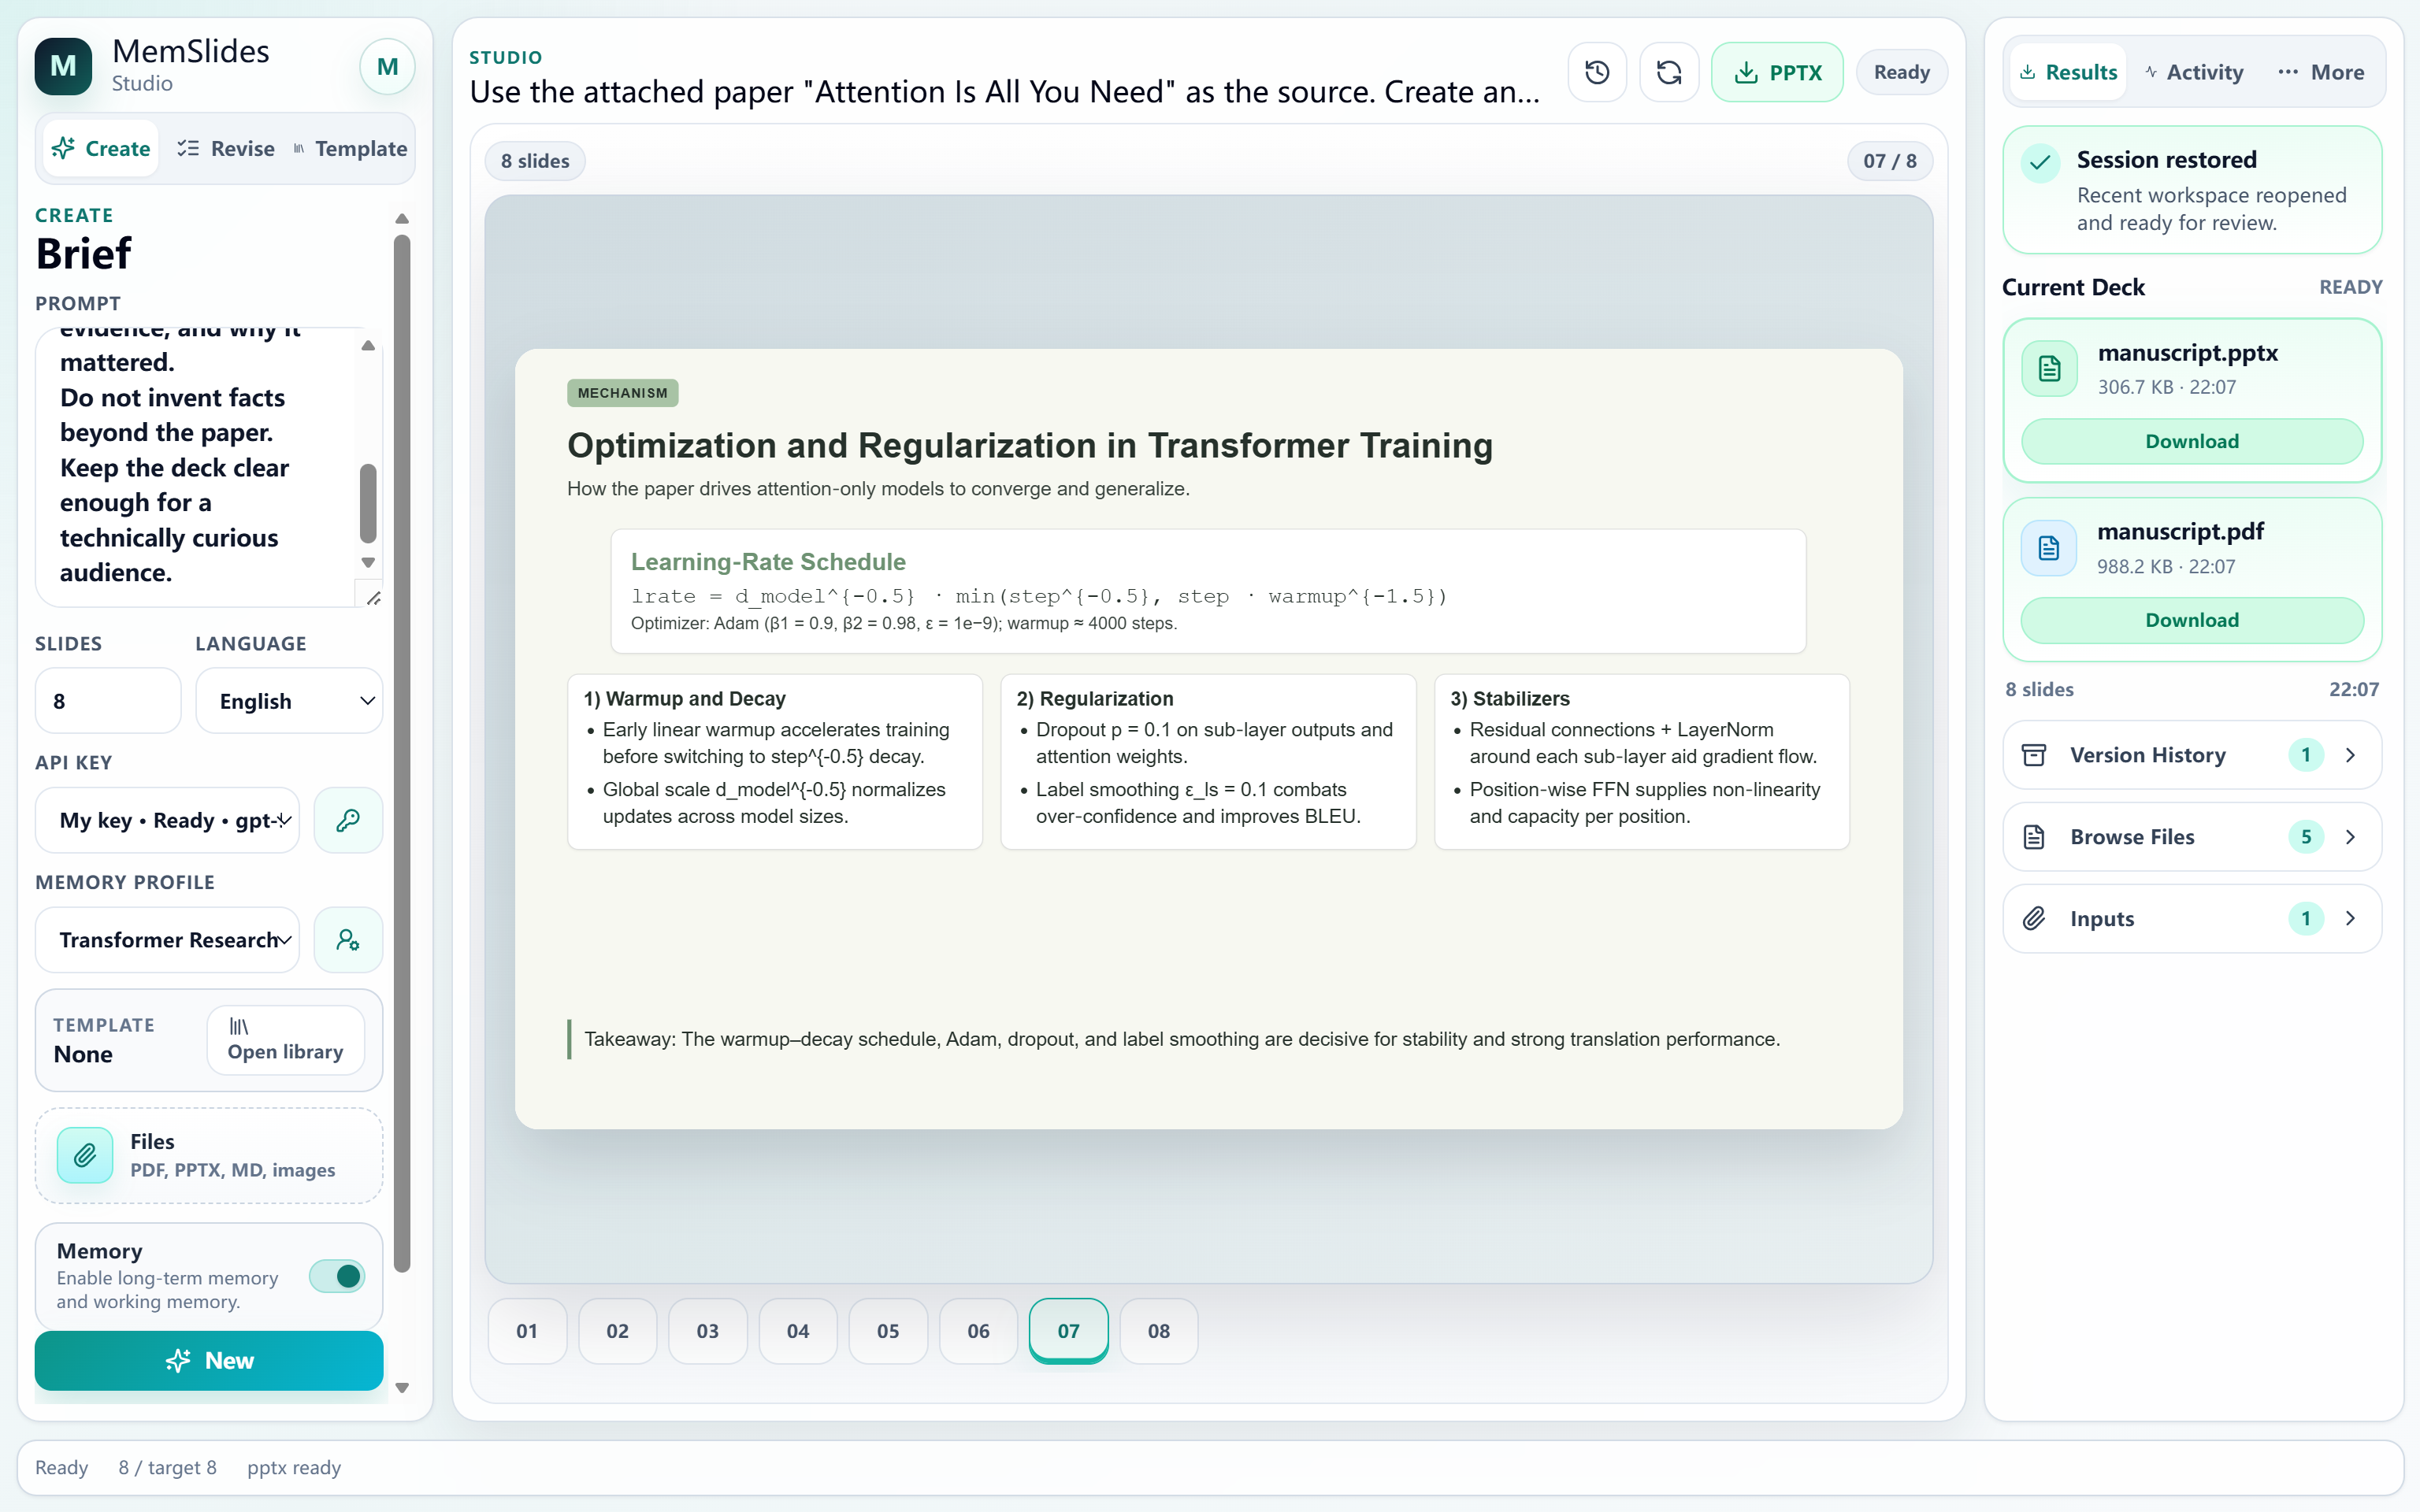Click the Slides count input field
Image resolution: width=2420 pixels, height=1512 pixels.
tap(108, 701)
